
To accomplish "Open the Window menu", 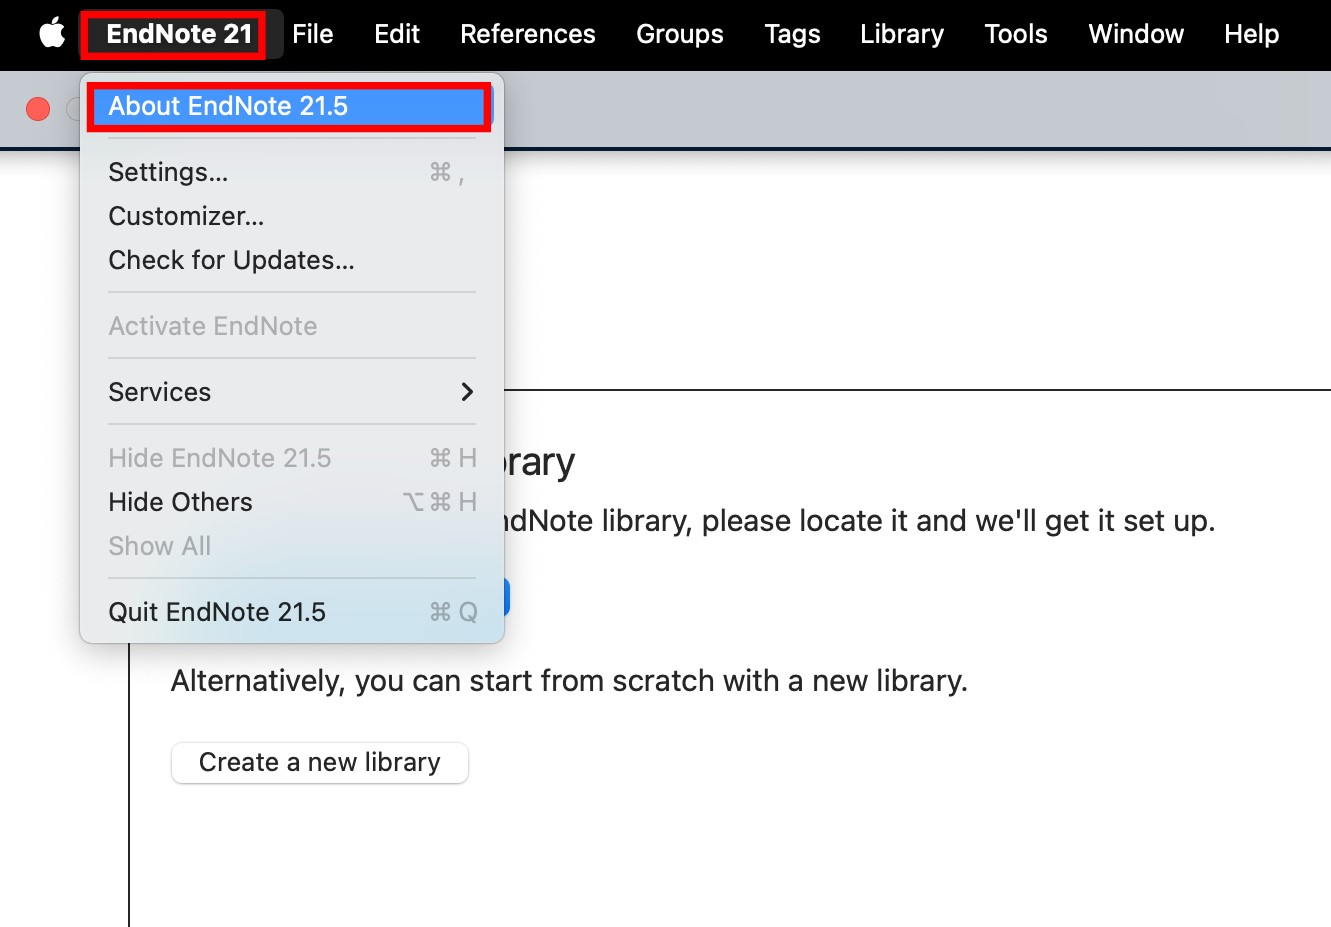I will tap(1135, 34).
